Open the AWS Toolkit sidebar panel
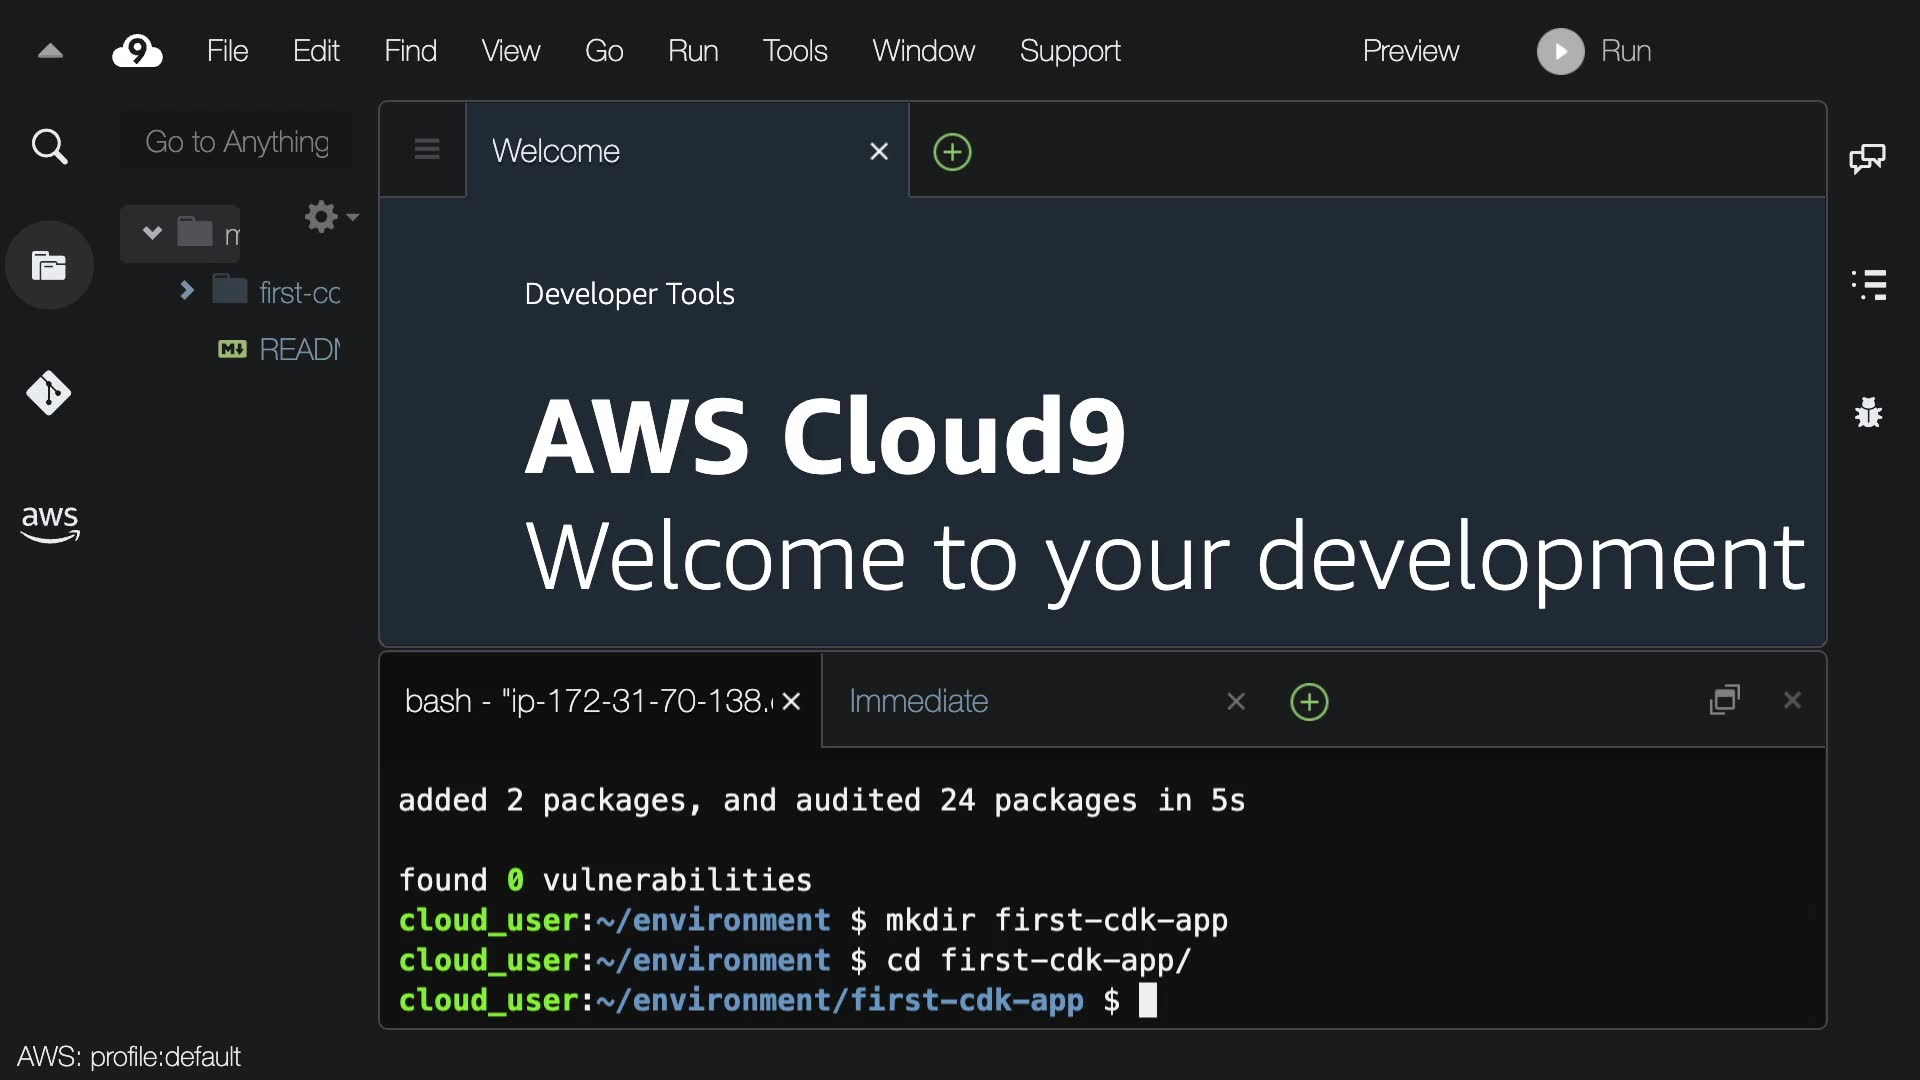Viewport: 1920px width, 1080px height. point(49,522)
